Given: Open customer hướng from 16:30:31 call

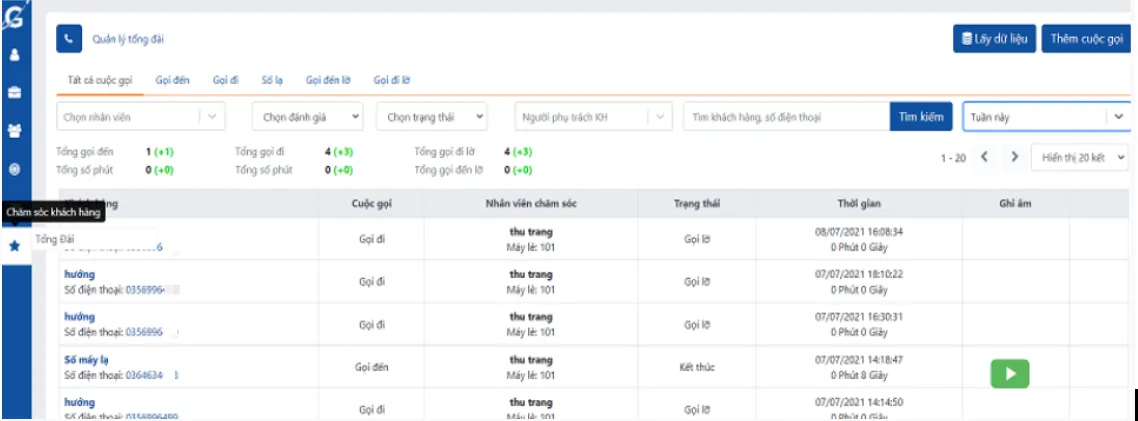Looking at the screenshot, I should click(x=80, y=317).
